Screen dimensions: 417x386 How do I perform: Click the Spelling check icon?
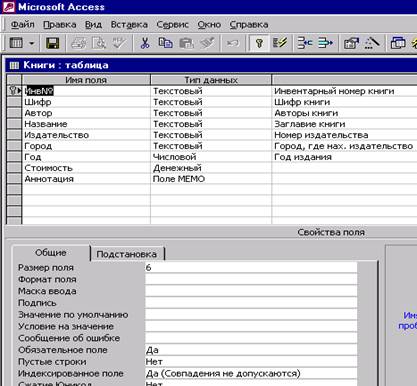(119, 43)
